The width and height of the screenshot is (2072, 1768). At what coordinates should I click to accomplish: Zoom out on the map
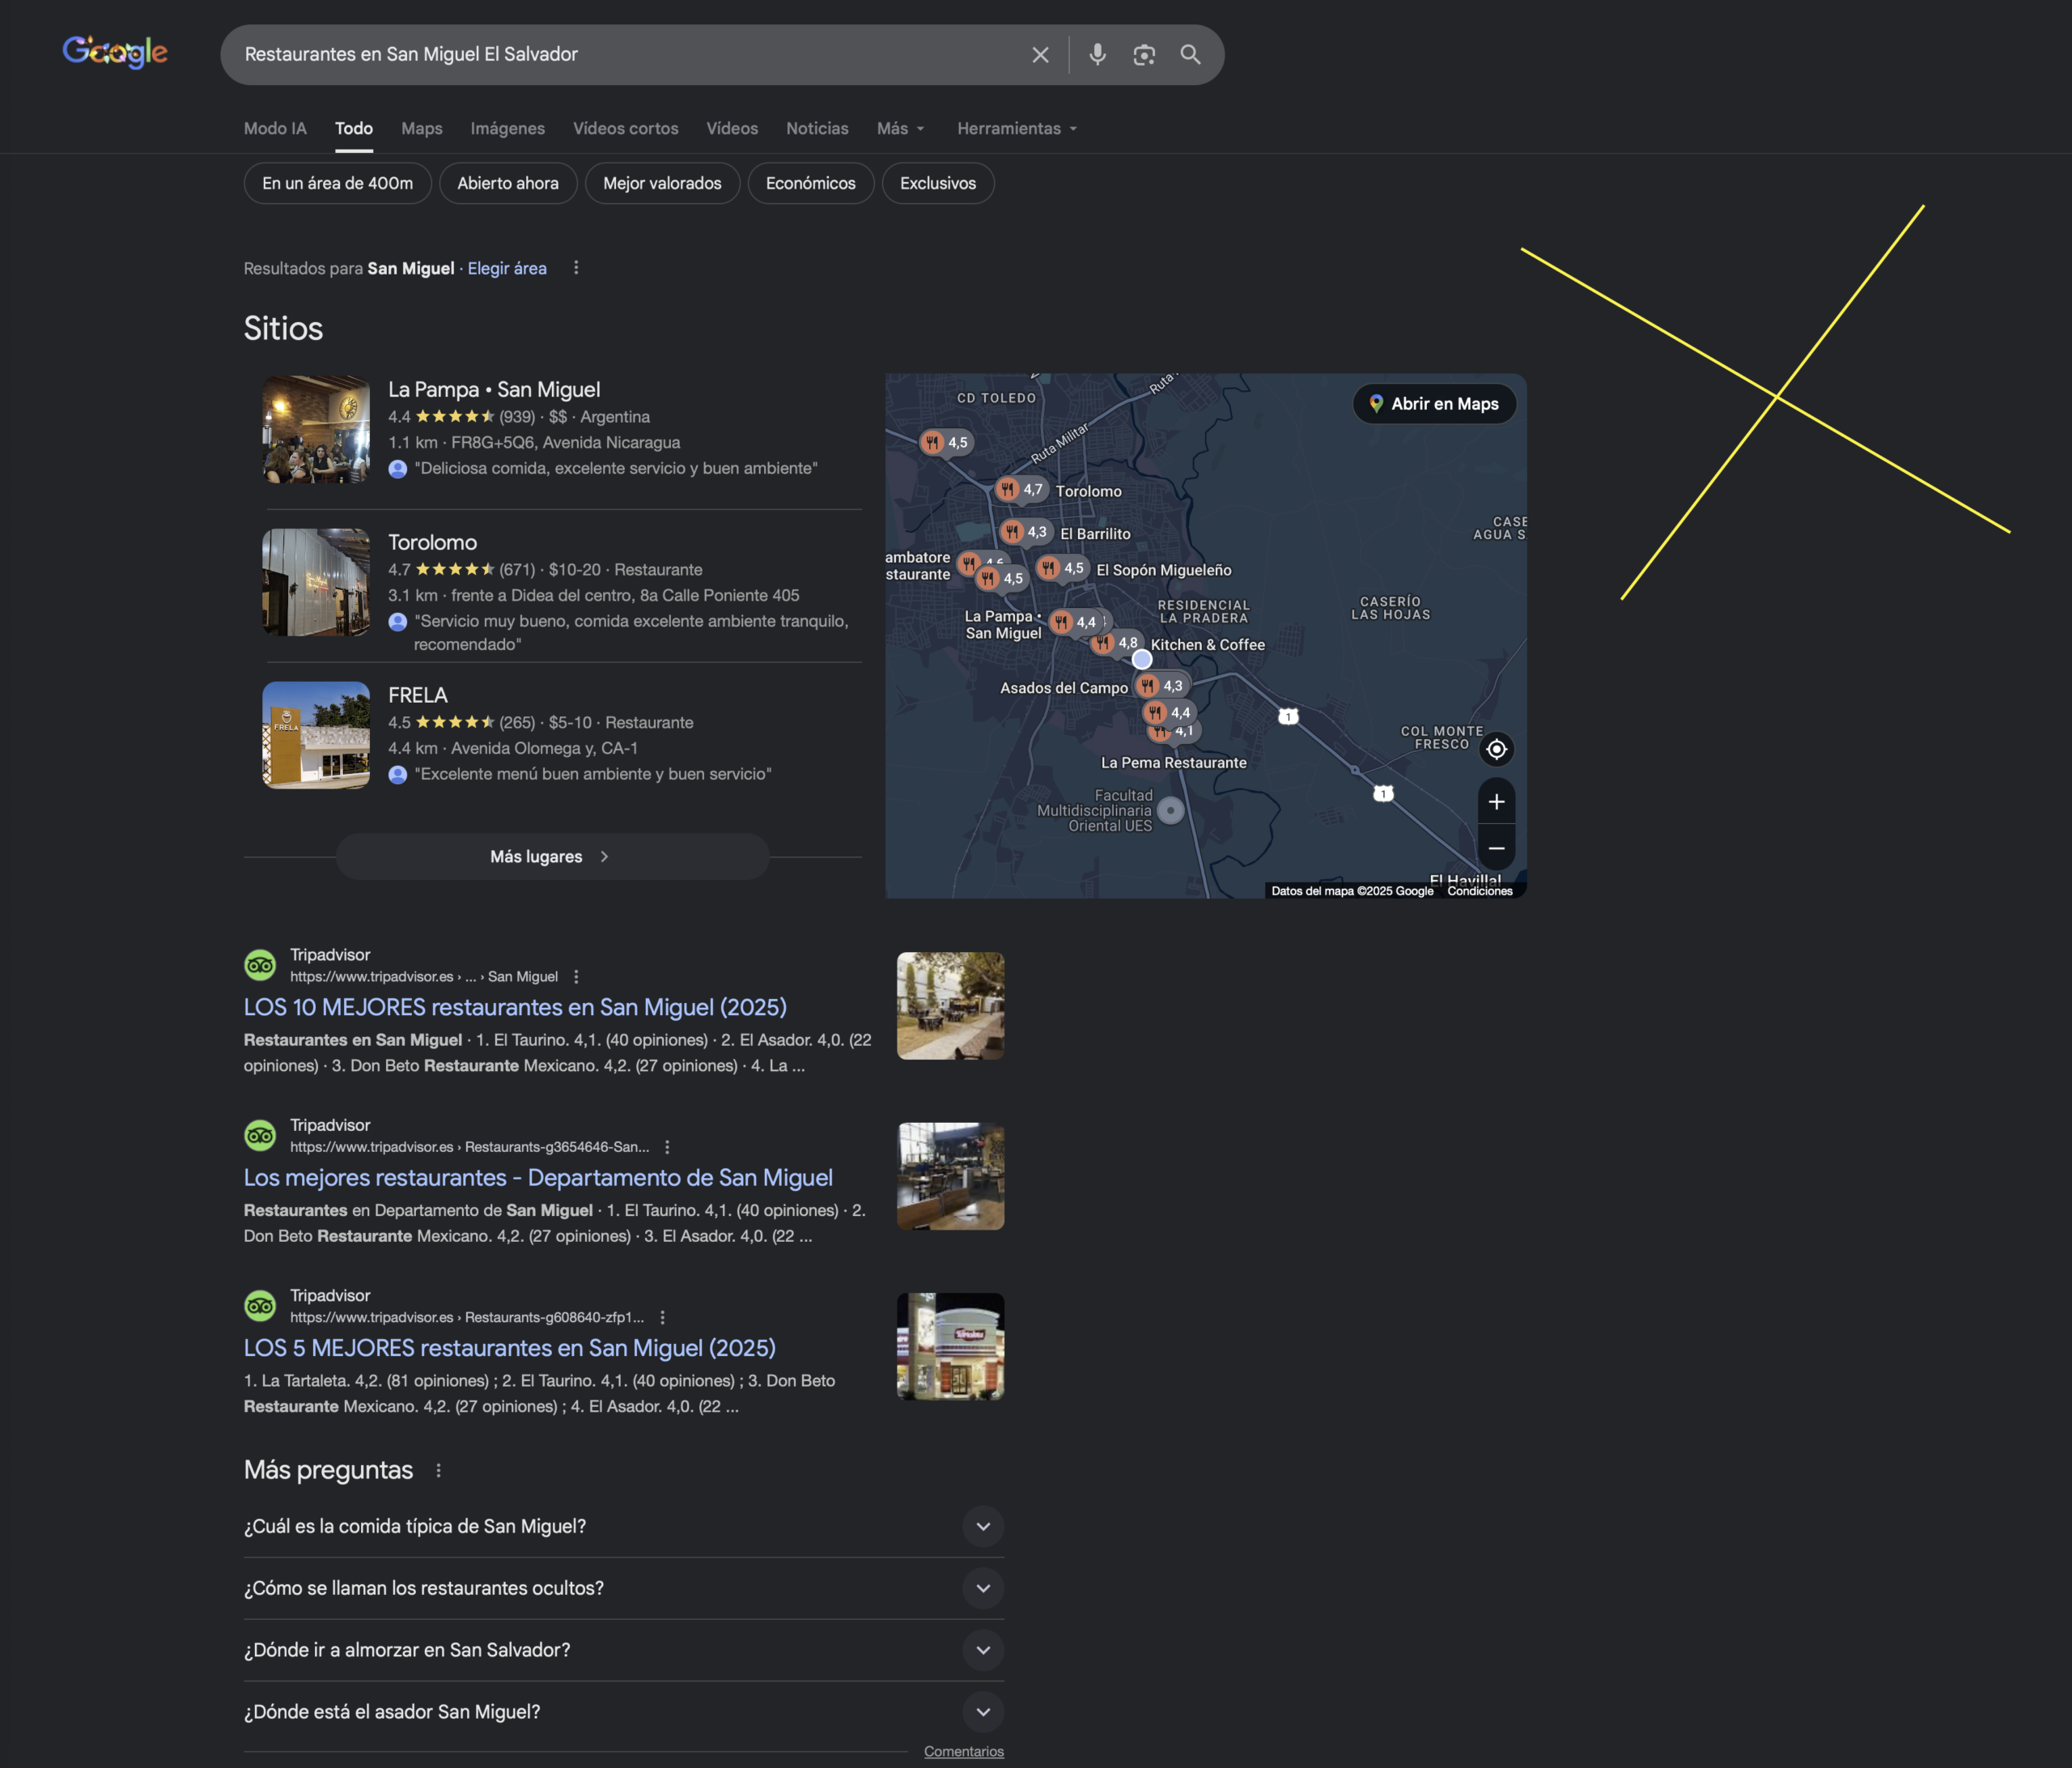pyautogui.click(x=1496, y=848)
